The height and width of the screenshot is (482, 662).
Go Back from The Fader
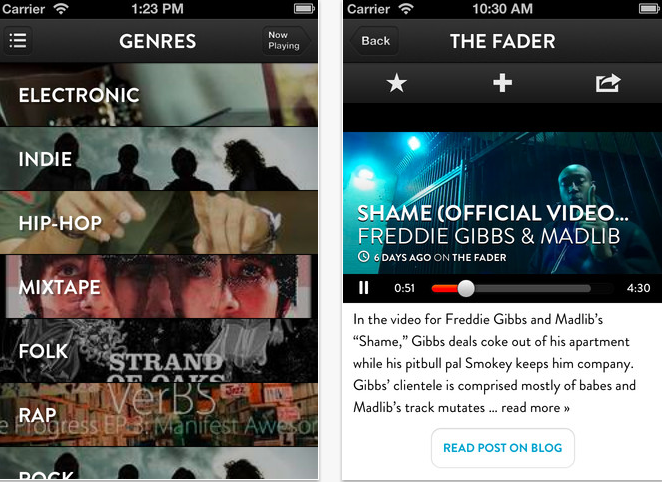[374, 41]
